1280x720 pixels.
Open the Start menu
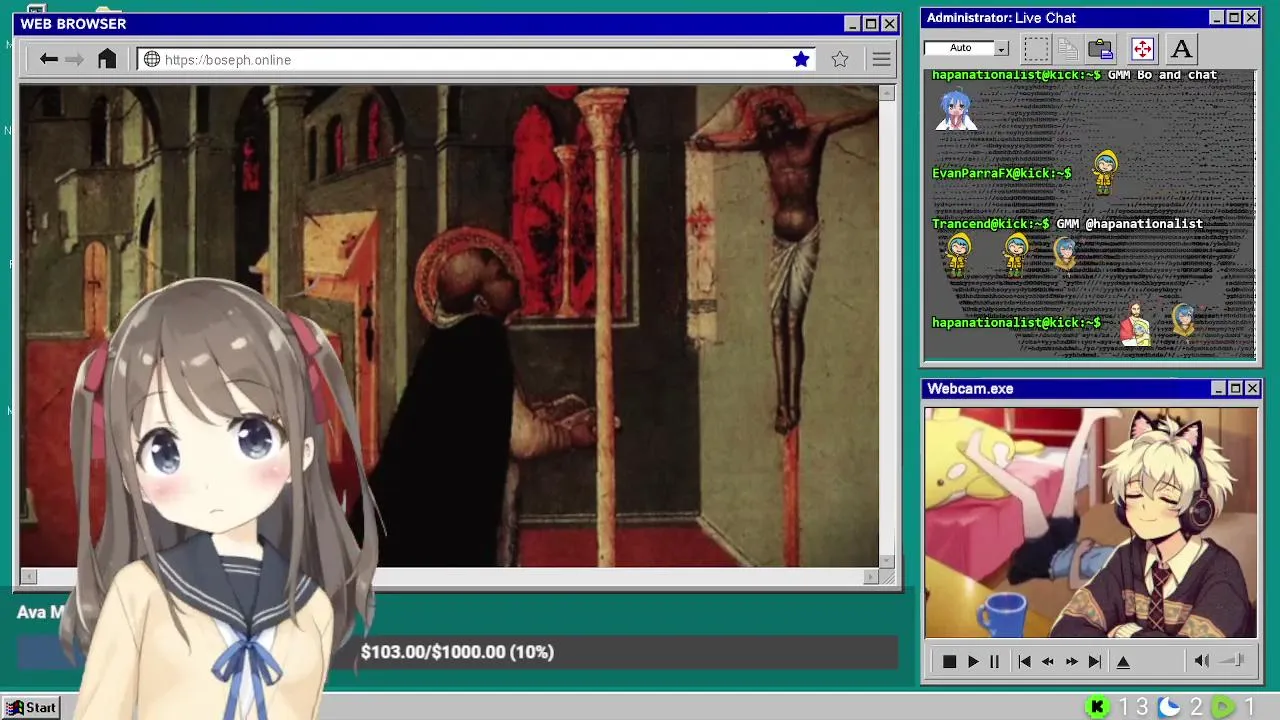pos(31,707)
